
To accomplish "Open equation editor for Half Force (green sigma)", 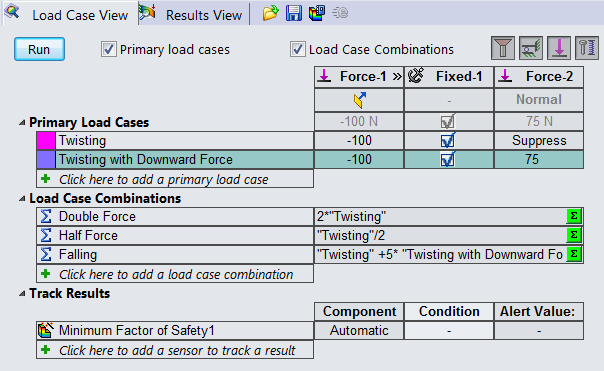I will pyautogui.click(x=574, y=235).
